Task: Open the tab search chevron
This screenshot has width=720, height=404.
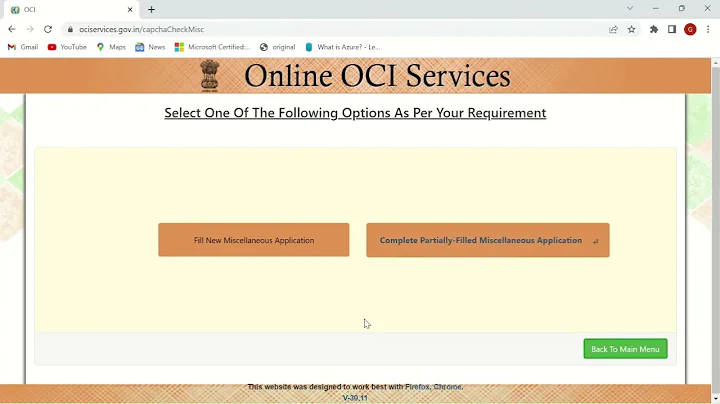Action: 630,8
